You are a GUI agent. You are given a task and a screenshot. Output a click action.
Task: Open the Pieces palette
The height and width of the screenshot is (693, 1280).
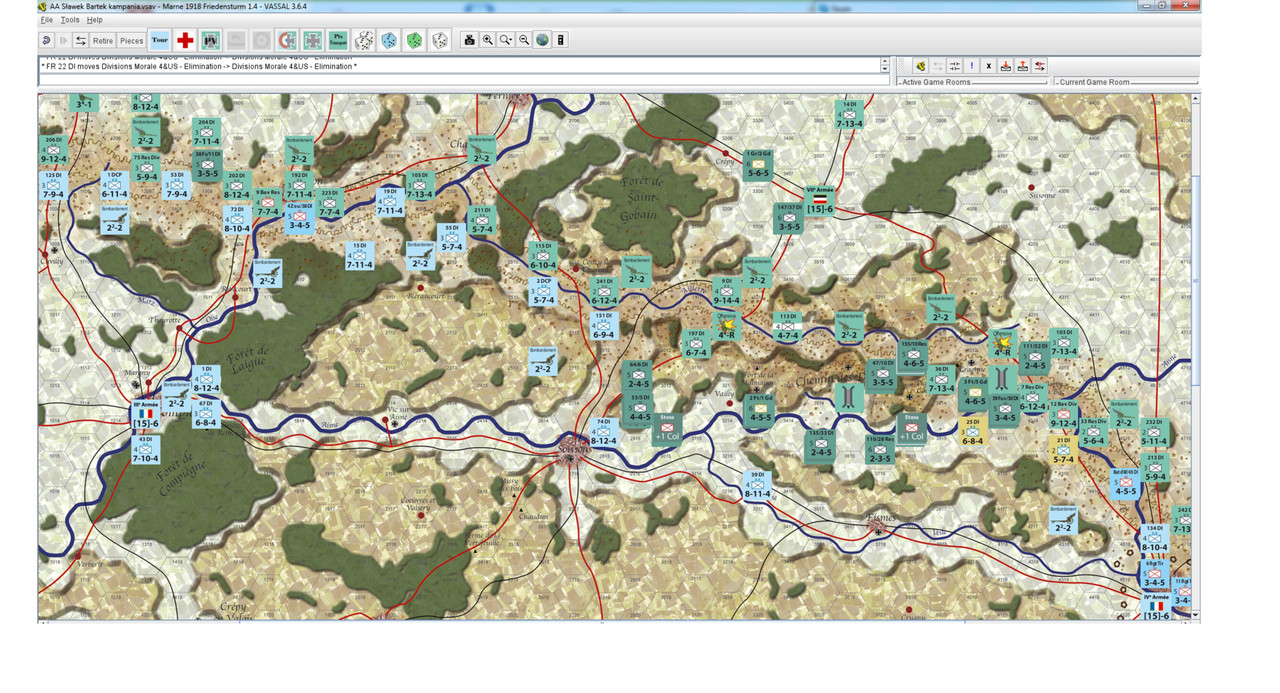(132, 40)
